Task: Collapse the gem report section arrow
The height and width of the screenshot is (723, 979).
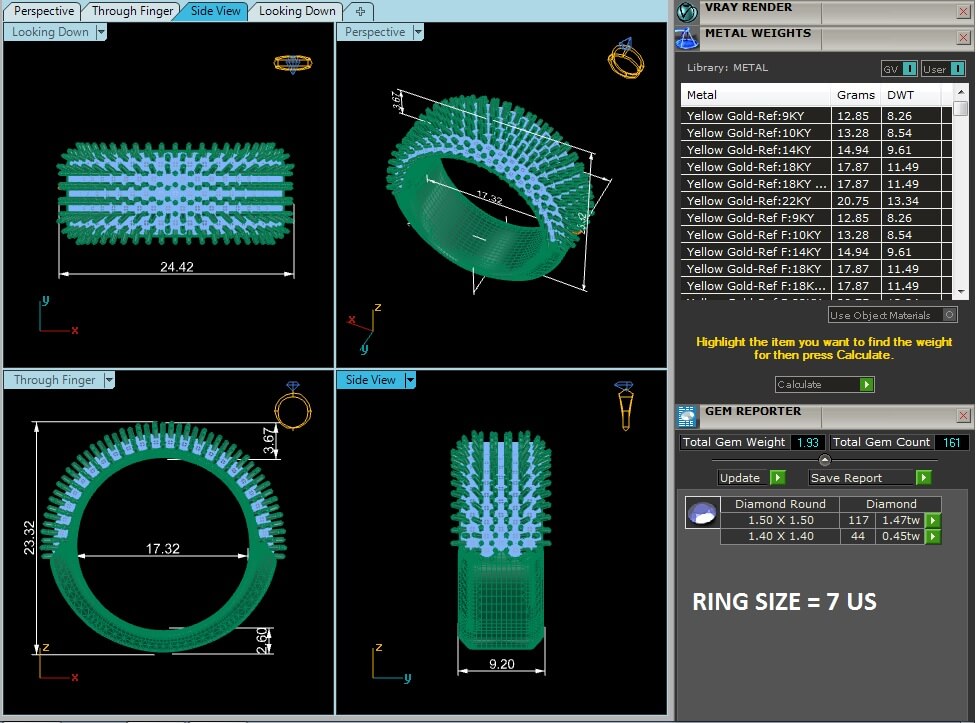Action: coord(824,460)
